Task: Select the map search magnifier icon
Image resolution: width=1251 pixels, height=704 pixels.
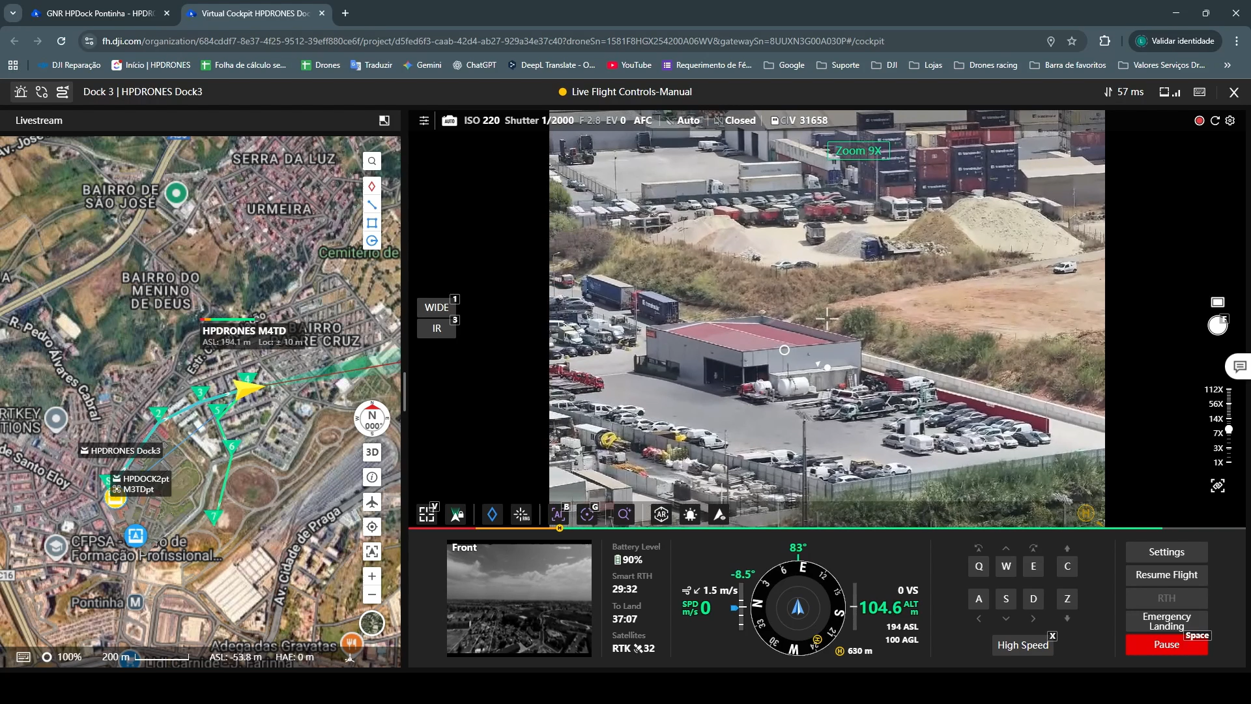Action: [372, 161]
